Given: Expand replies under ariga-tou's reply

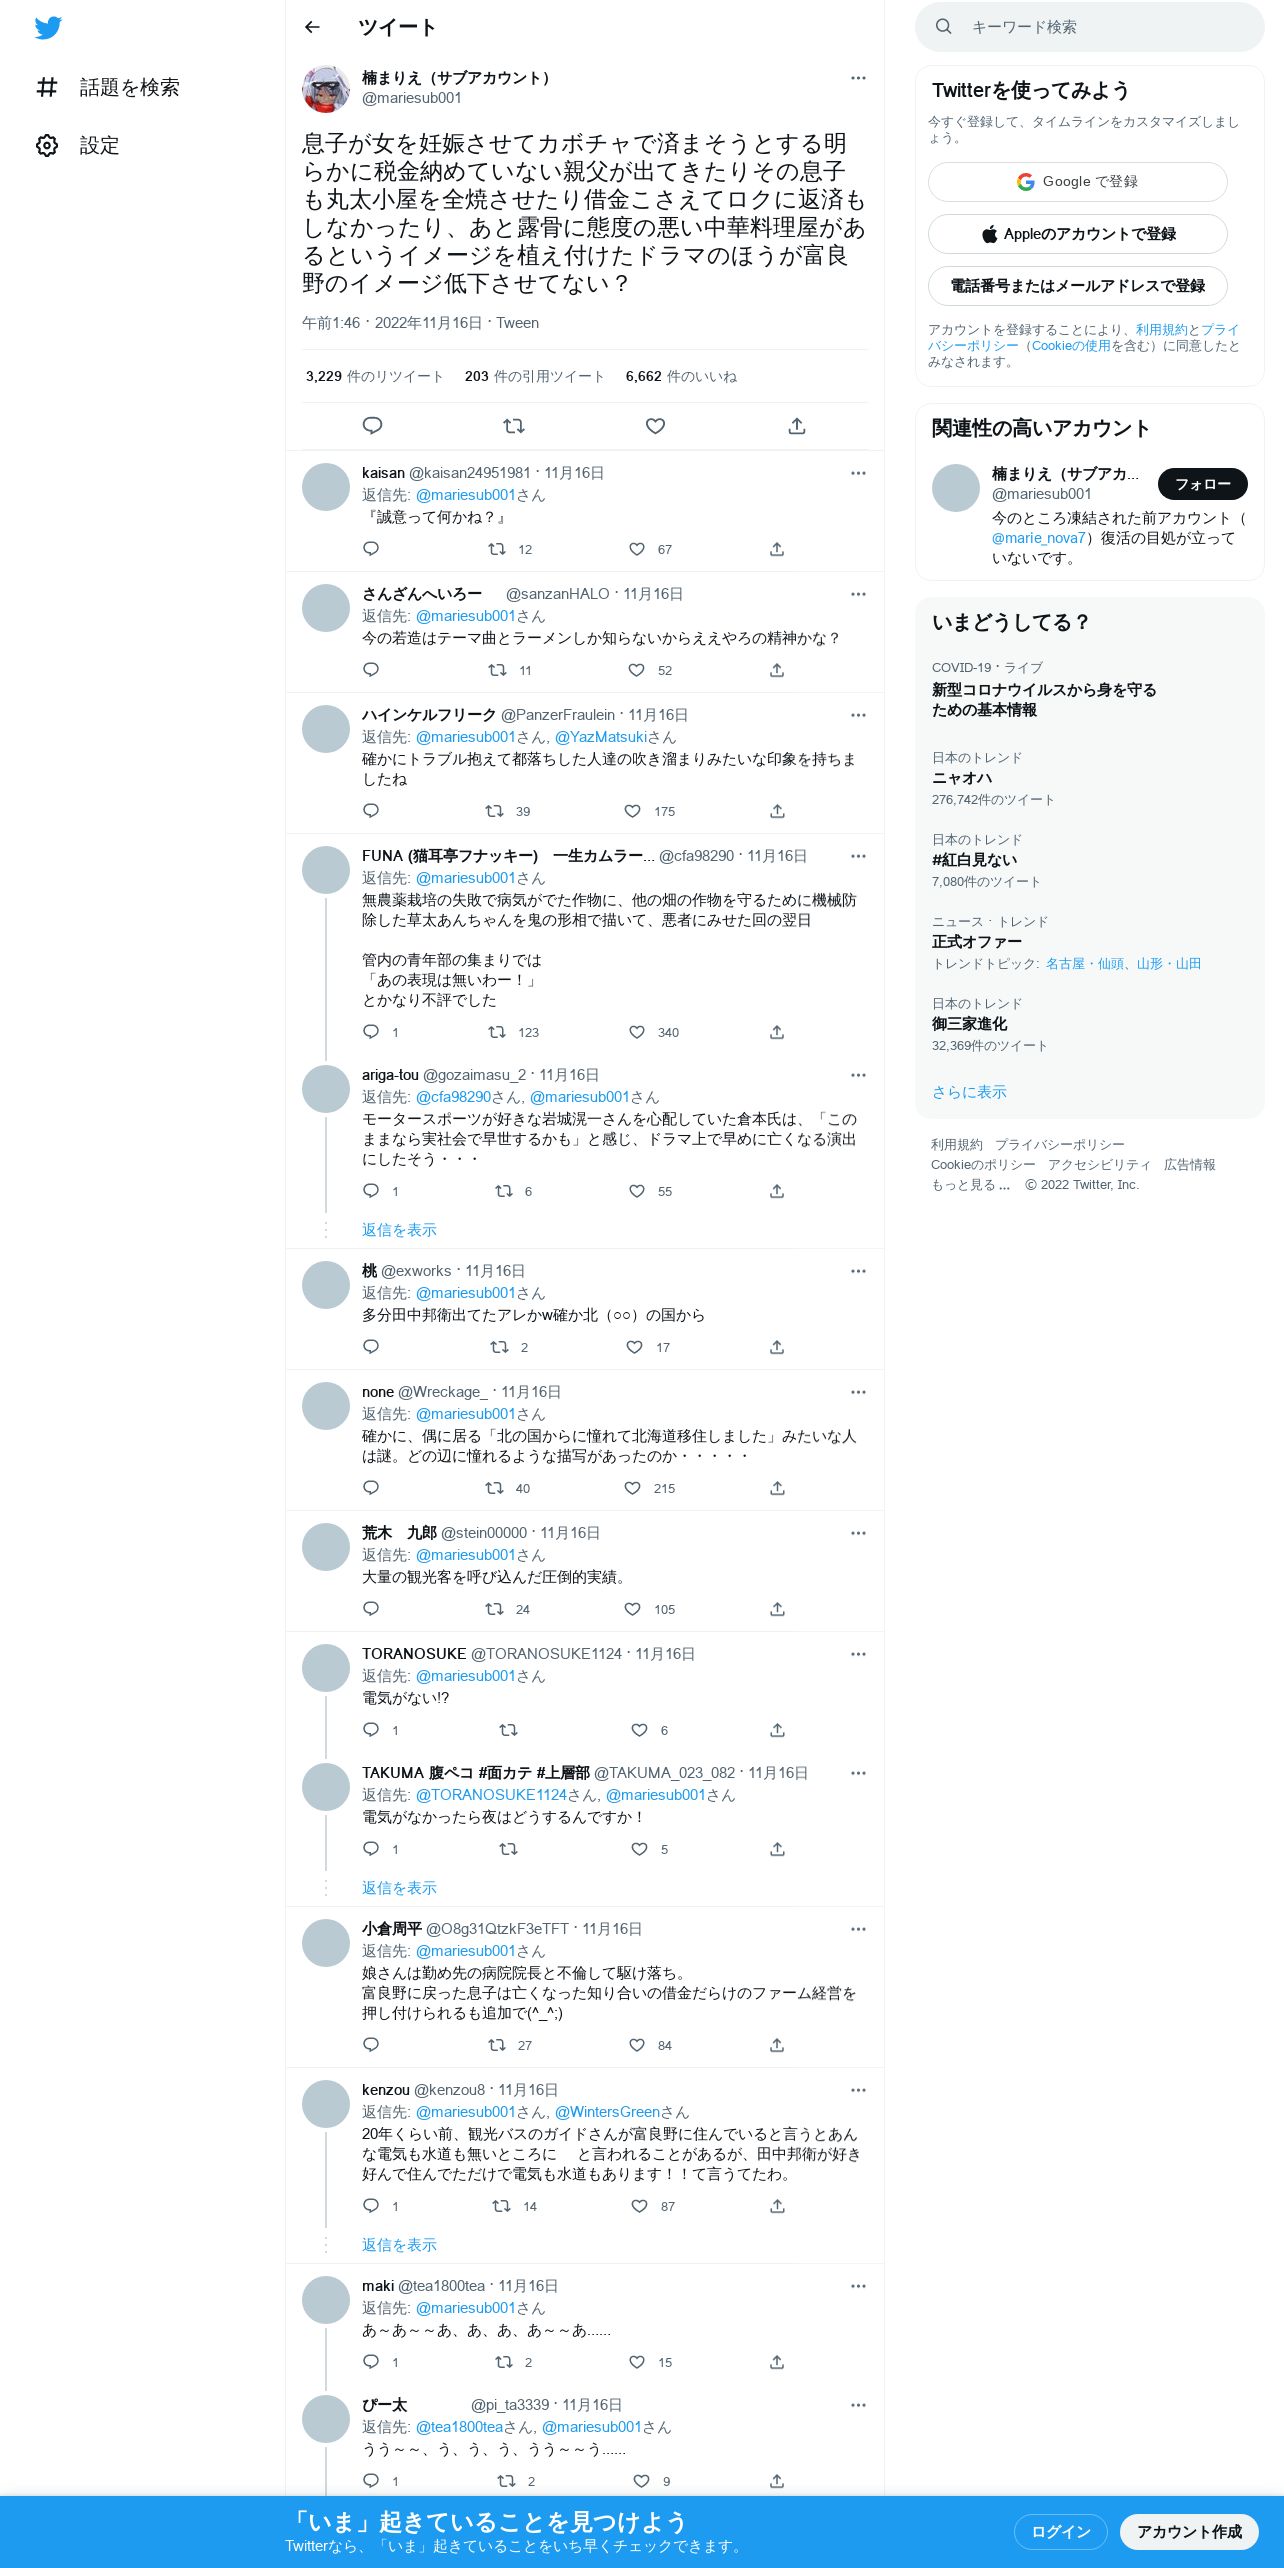Looking at the screenshot, I should [x=399, y=1230].
